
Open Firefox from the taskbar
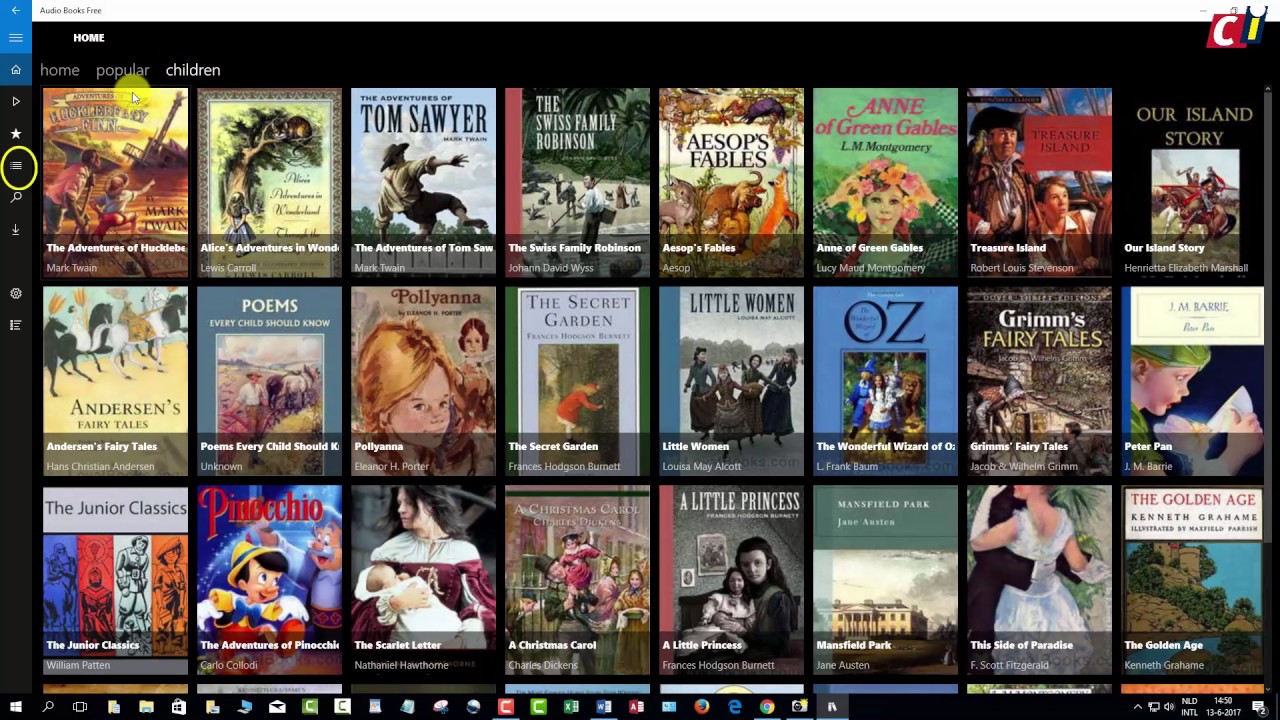point(702,707)
